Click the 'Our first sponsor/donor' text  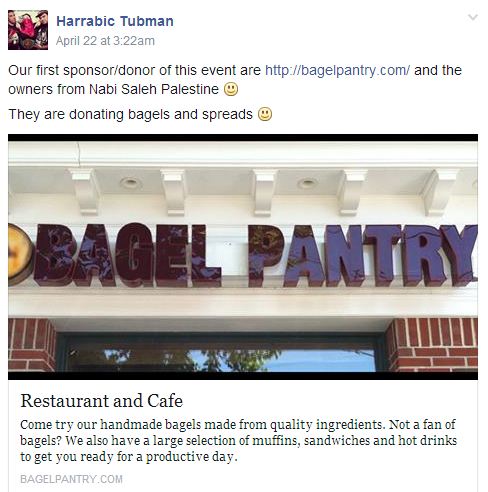point(83,70)
